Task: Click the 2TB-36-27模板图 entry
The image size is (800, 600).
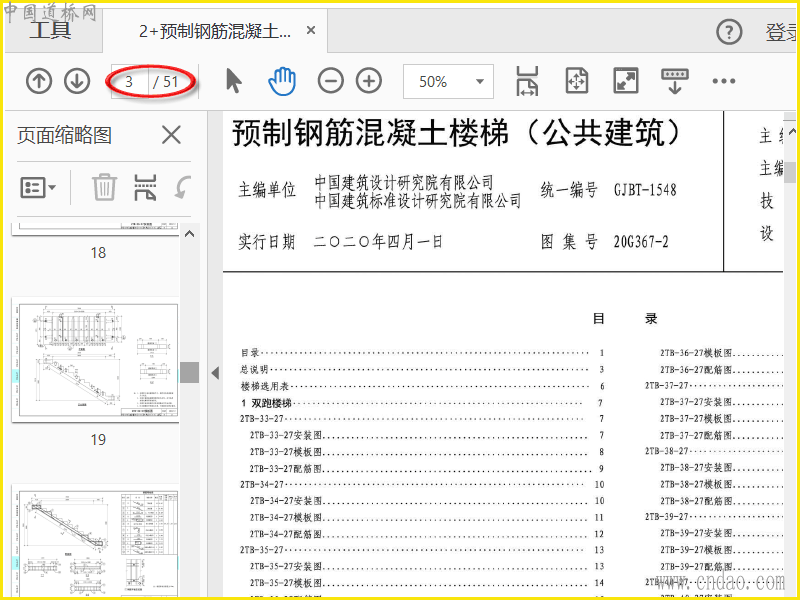Action: tap(720, 353)
